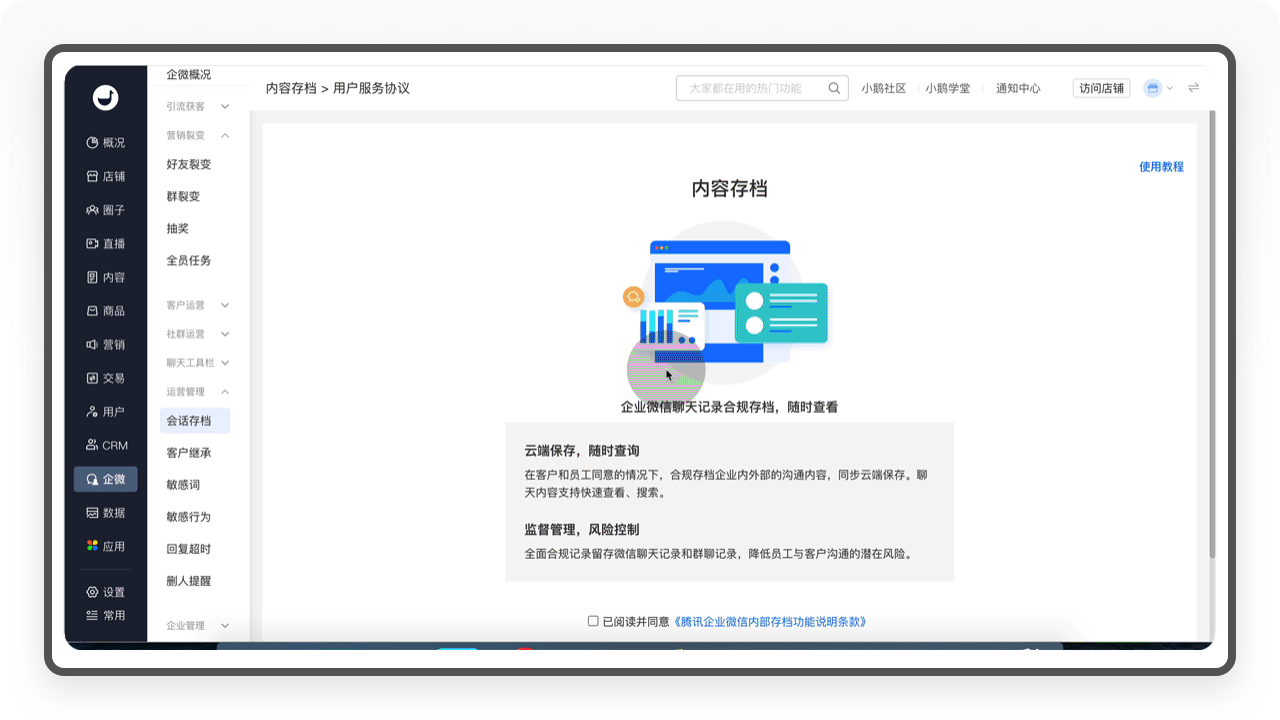Viewport: 1280px width, 720px height.
Task: Open 概况 overview in the left sidebar
Action: click(x=105, y=143)
